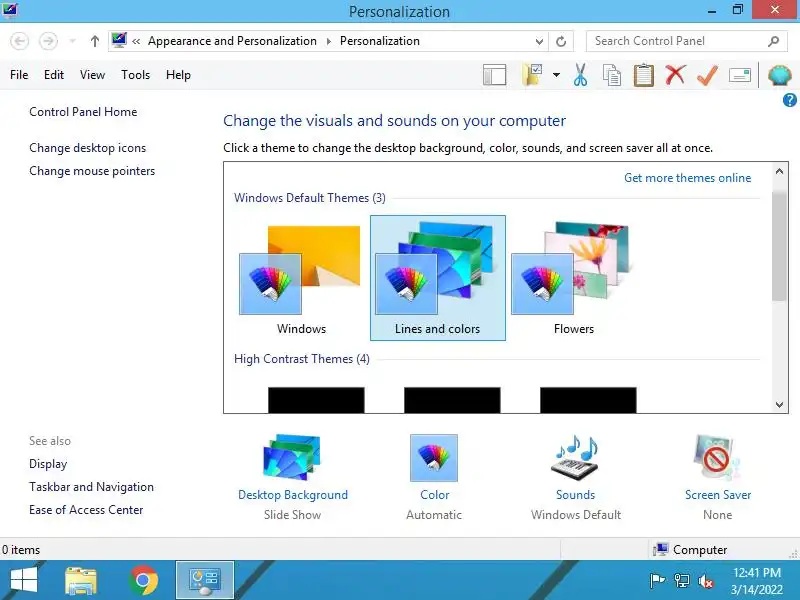
Task: Select the first High Contrast theme thumbnail
Action: [316, 399]
